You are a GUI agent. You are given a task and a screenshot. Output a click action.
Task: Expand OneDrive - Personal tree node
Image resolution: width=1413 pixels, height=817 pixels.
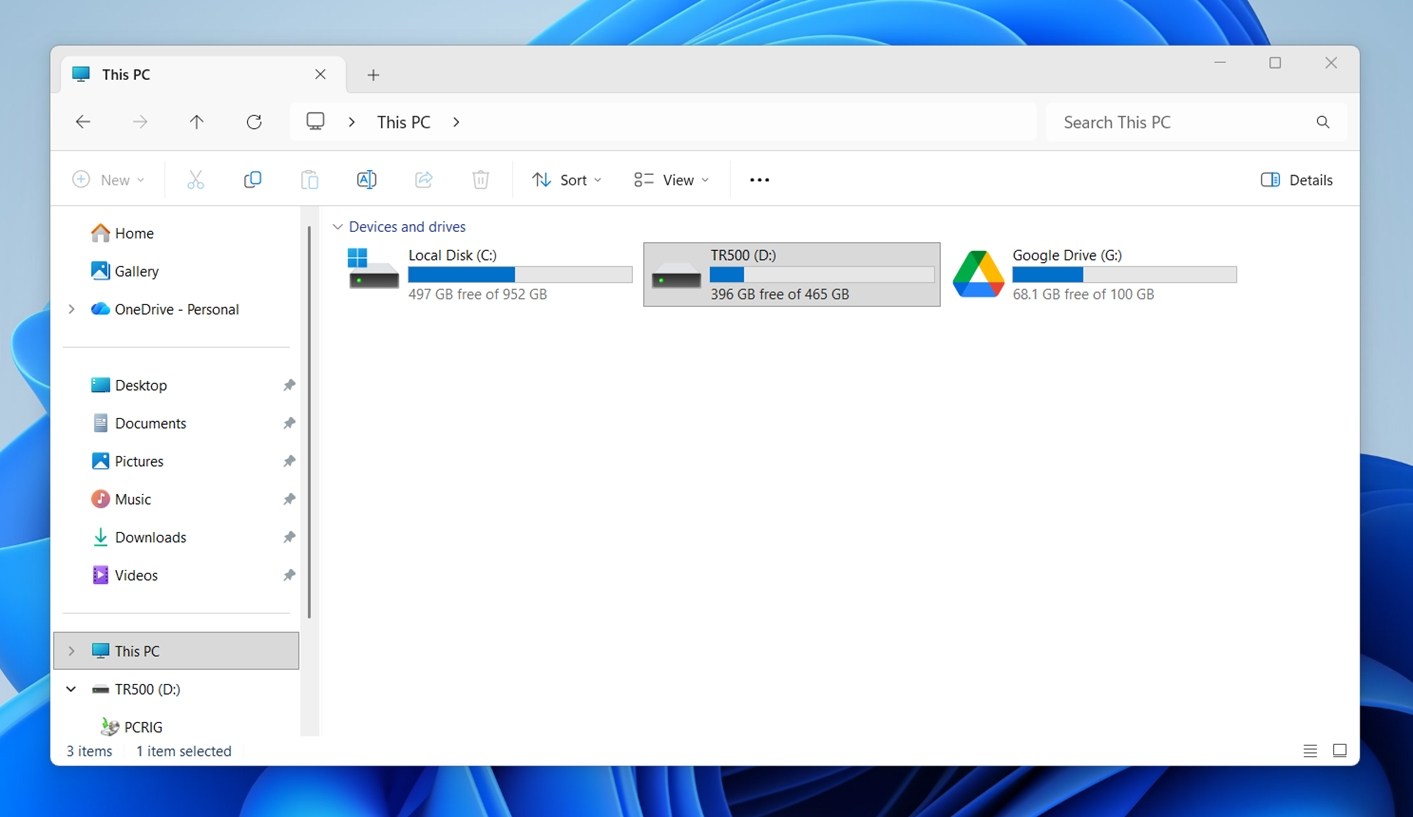point(71,309)
